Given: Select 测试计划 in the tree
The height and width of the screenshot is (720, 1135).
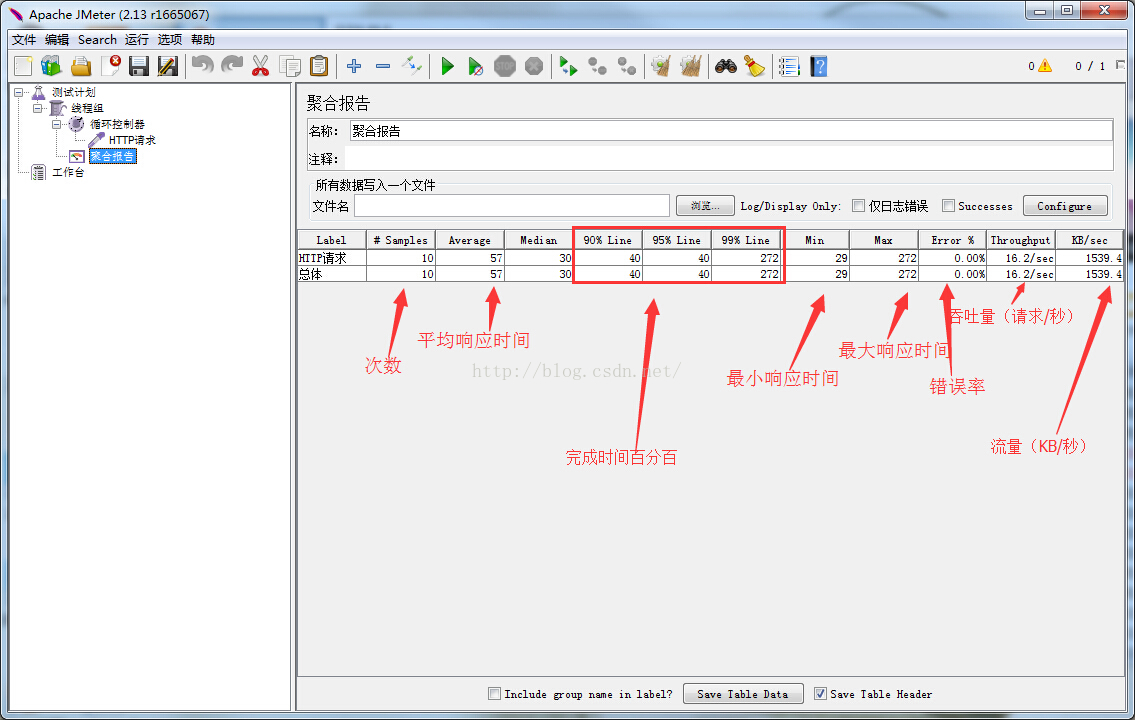Looking at the screenshot, I should [73, 92].
